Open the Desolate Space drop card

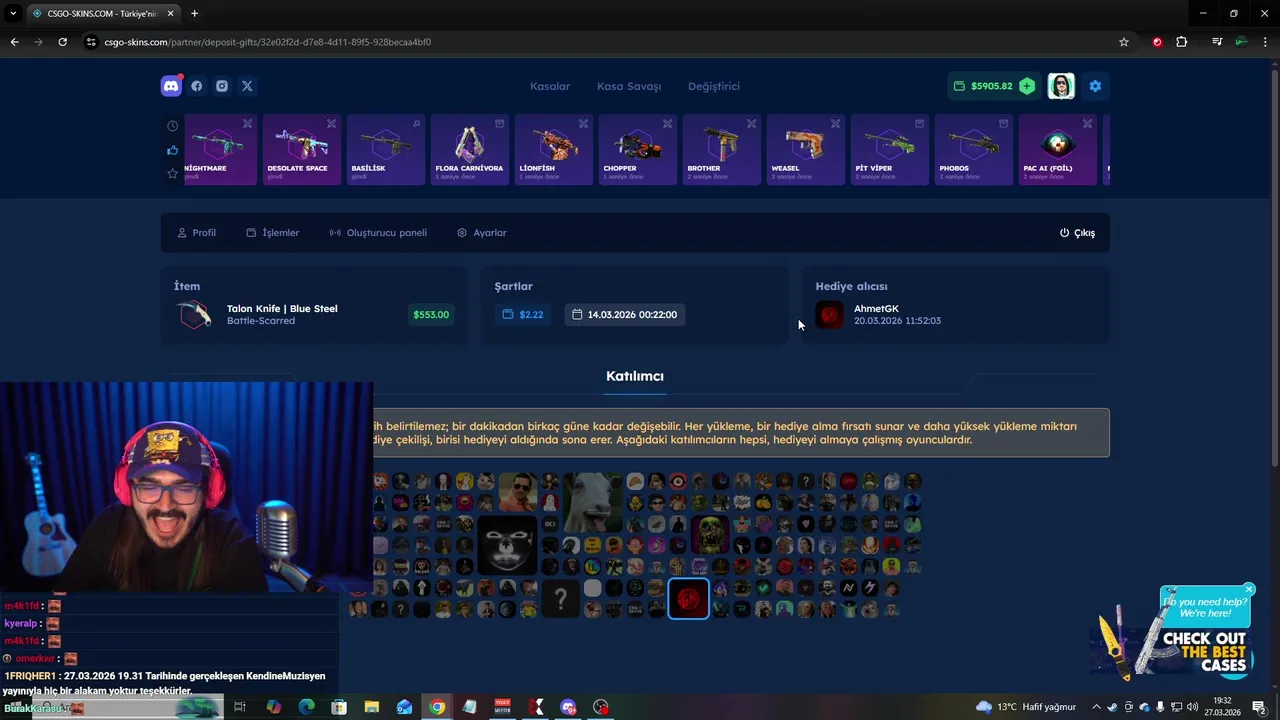[302, 150]
